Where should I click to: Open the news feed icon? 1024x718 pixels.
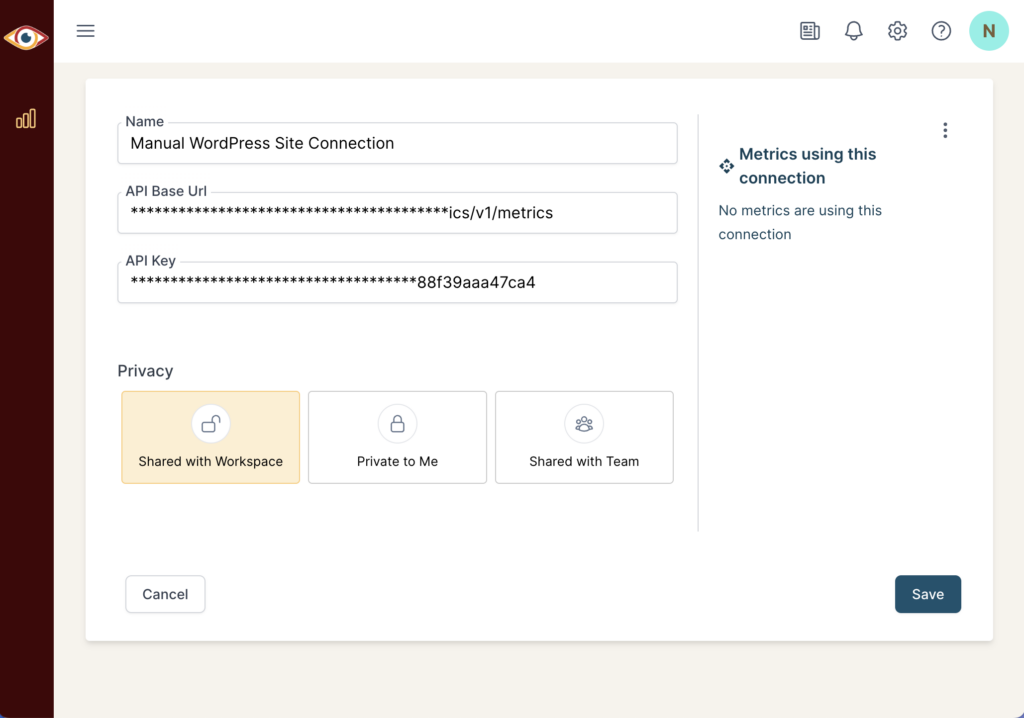click(809, 31)
